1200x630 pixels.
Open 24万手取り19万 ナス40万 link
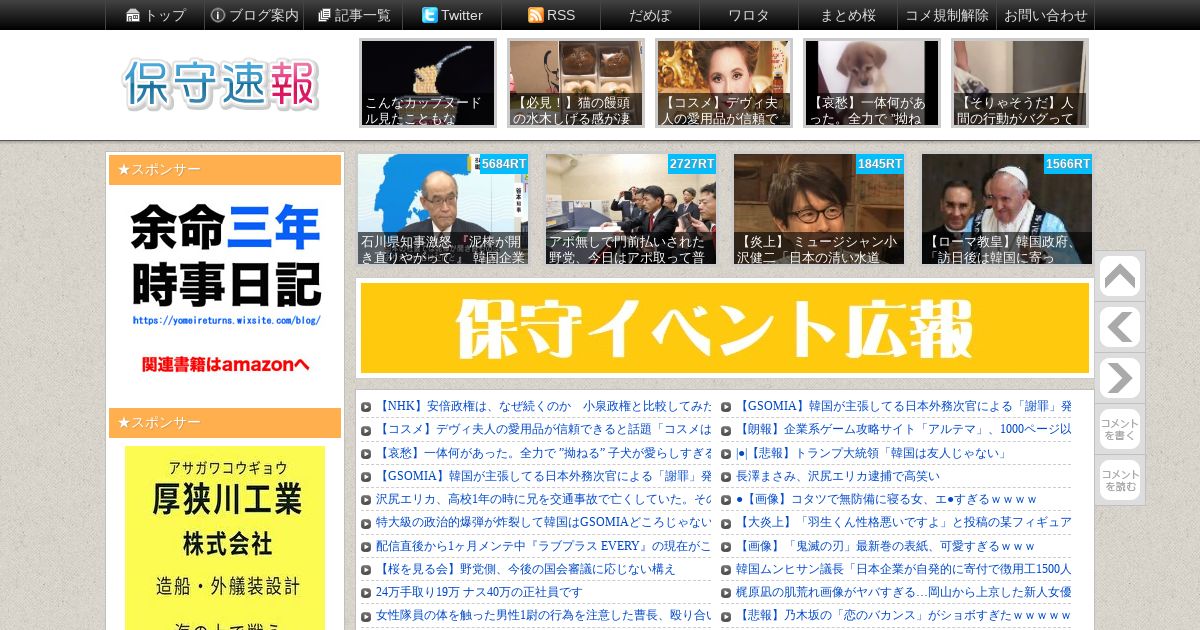(479, 592)
